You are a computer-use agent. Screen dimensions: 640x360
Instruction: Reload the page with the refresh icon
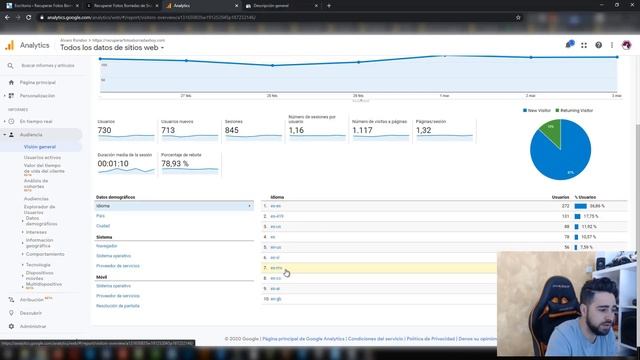point(29,18)
